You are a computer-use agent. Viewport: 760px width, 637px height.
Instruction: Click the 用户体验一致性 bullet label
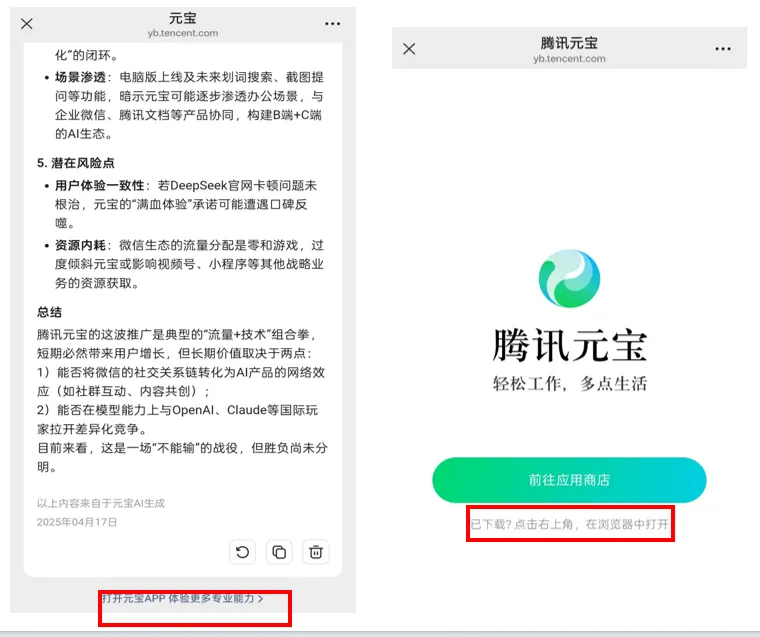99,186
